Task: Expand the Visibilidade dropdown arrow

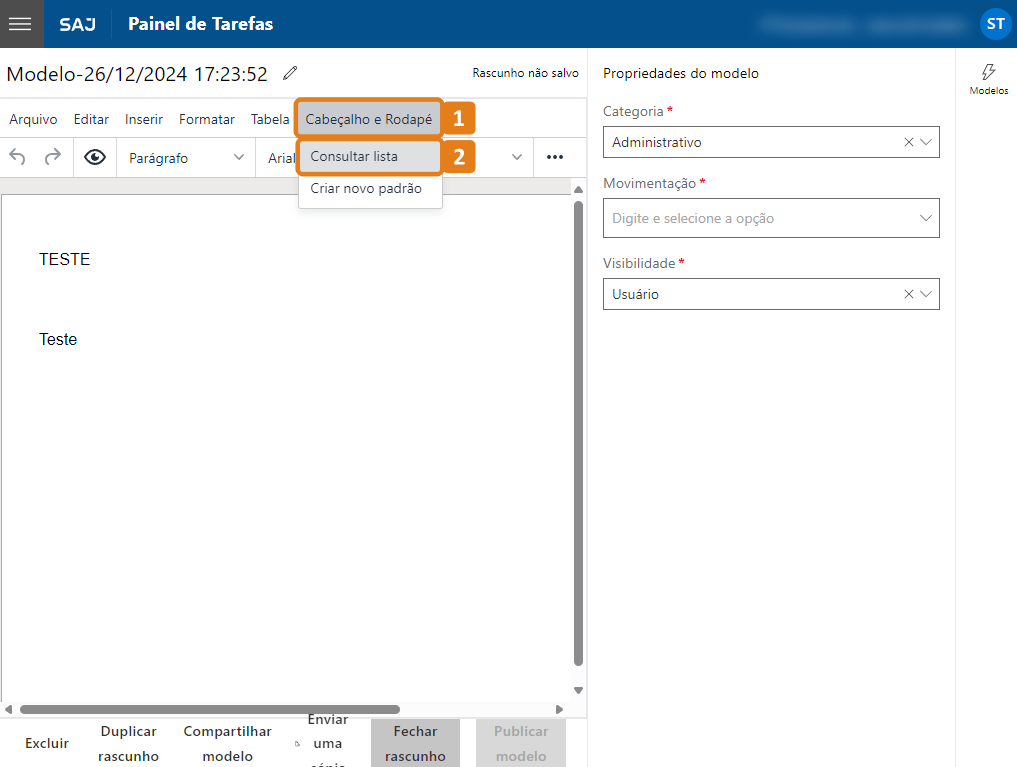Action: pos(926,294)
